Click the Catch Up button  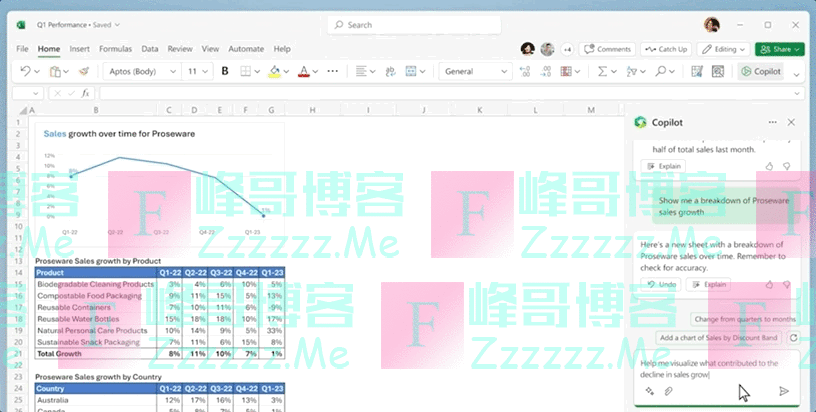point(666,49)
